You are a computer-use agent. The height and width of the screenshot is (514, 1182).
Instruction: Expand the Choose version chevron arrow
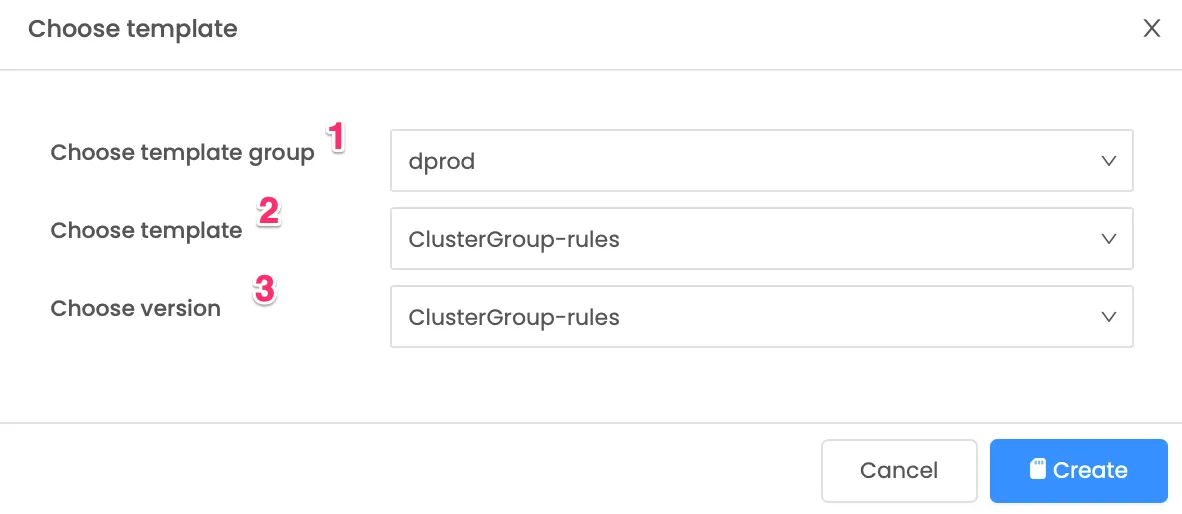[1108, 317]
